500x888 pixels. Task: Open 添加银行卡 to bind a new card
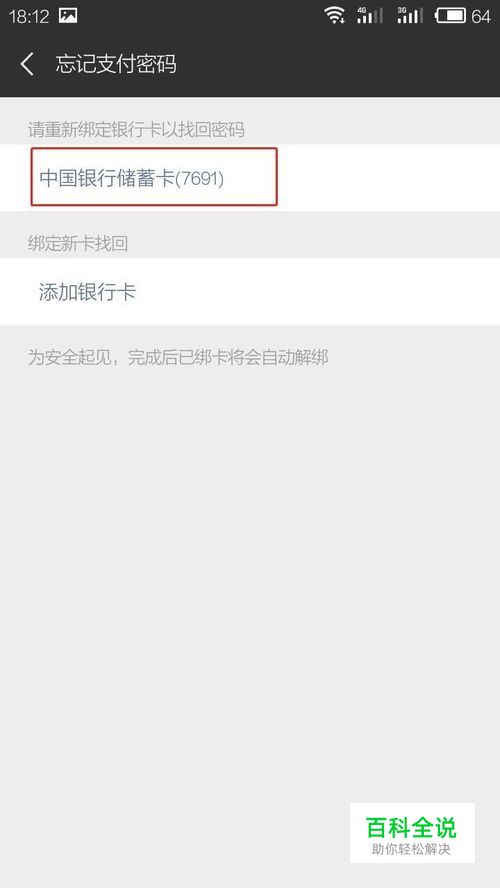pyautogui.click(x=250, y=292)
